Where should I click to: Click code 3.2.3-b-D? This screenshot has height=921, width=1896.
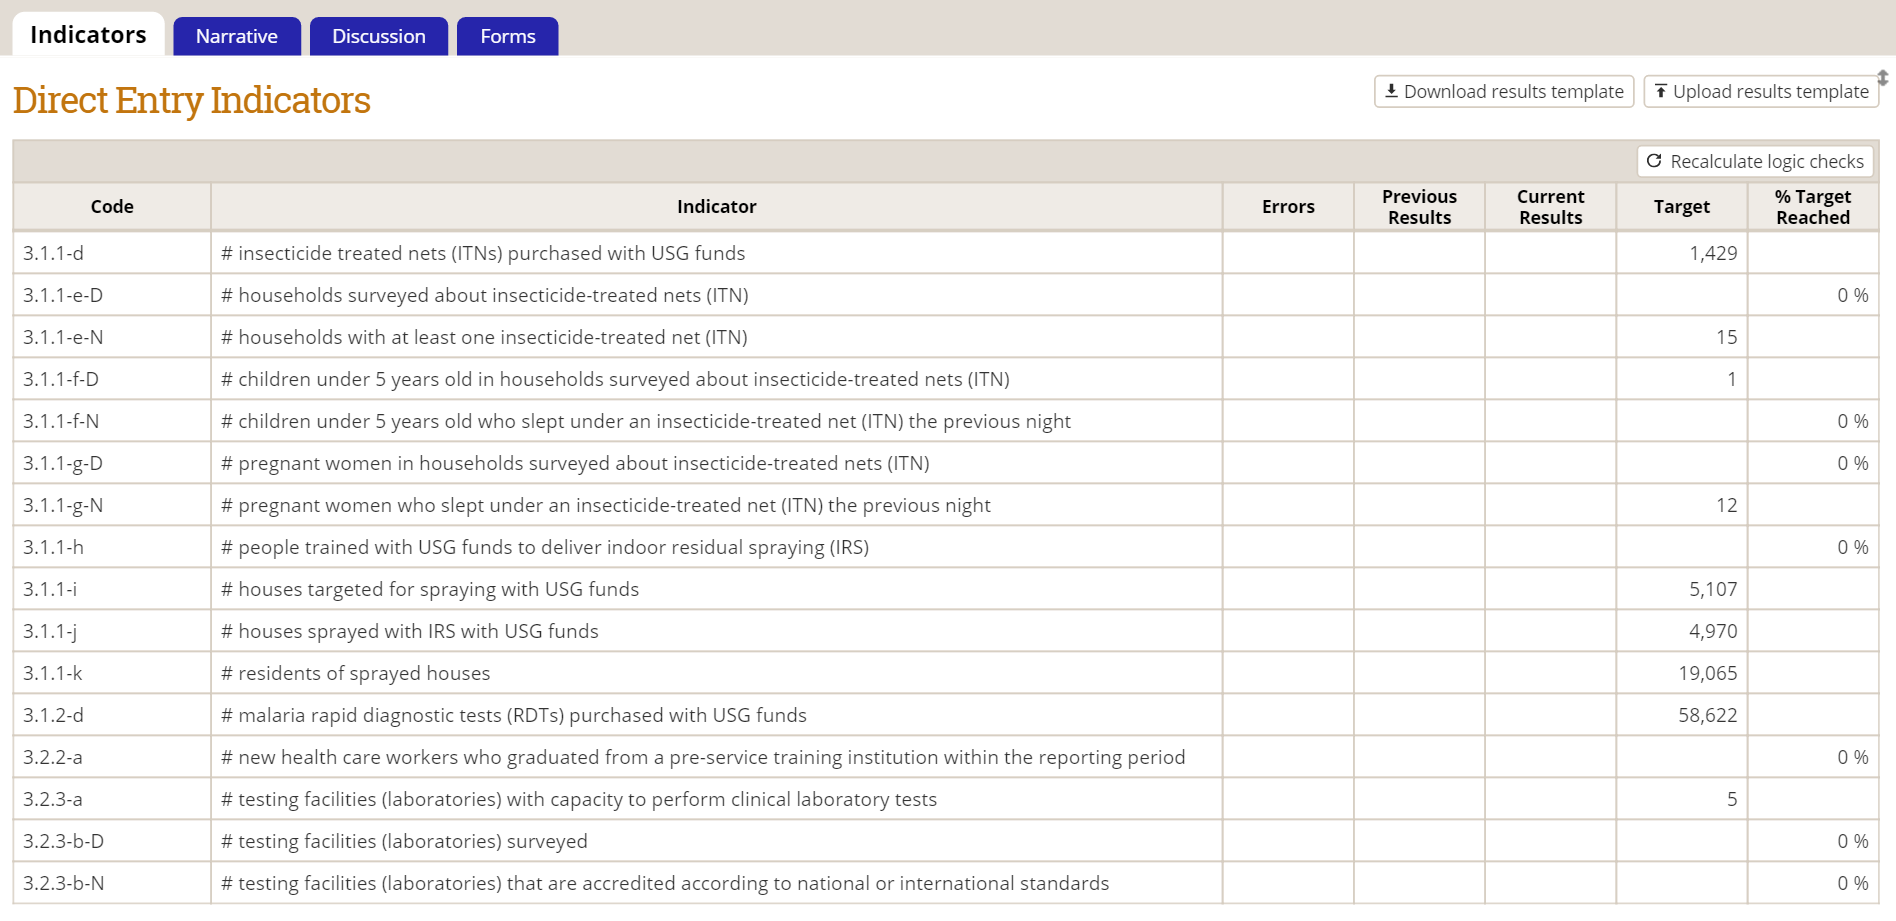coord(64,841)
